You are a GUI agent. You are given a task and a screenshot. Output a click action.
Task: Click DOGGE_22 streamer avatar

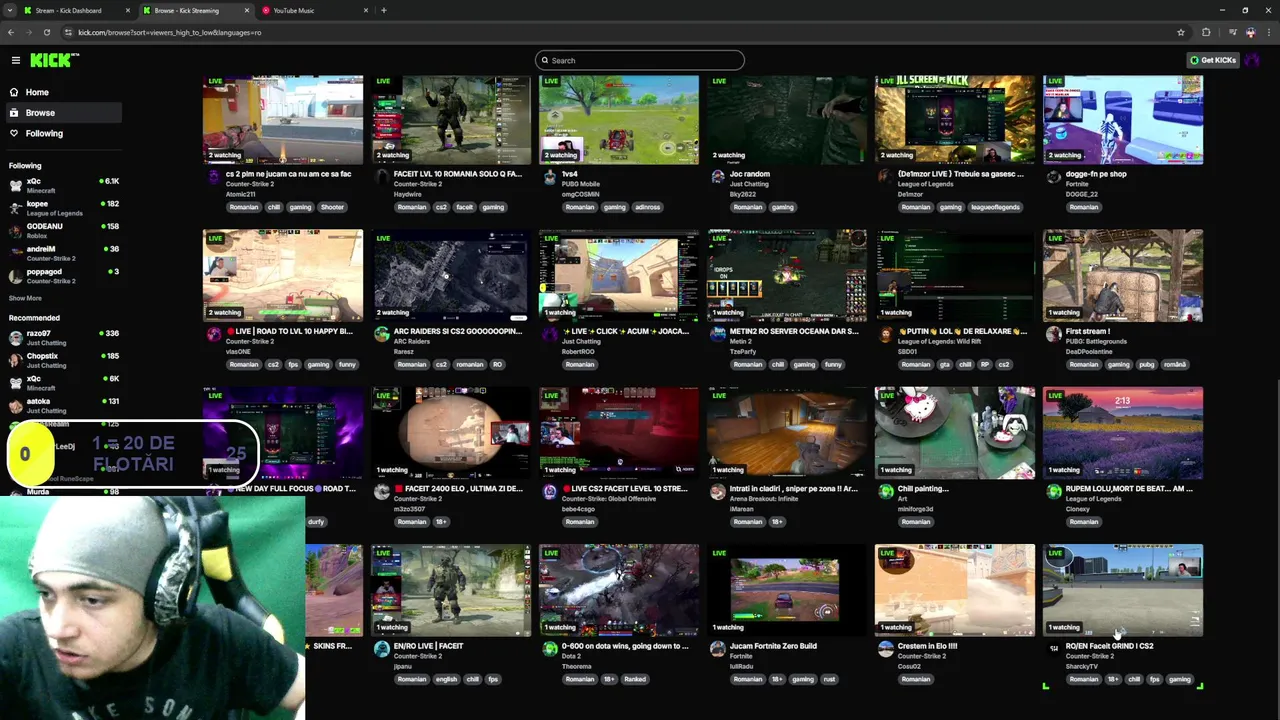pos(1053,177)
